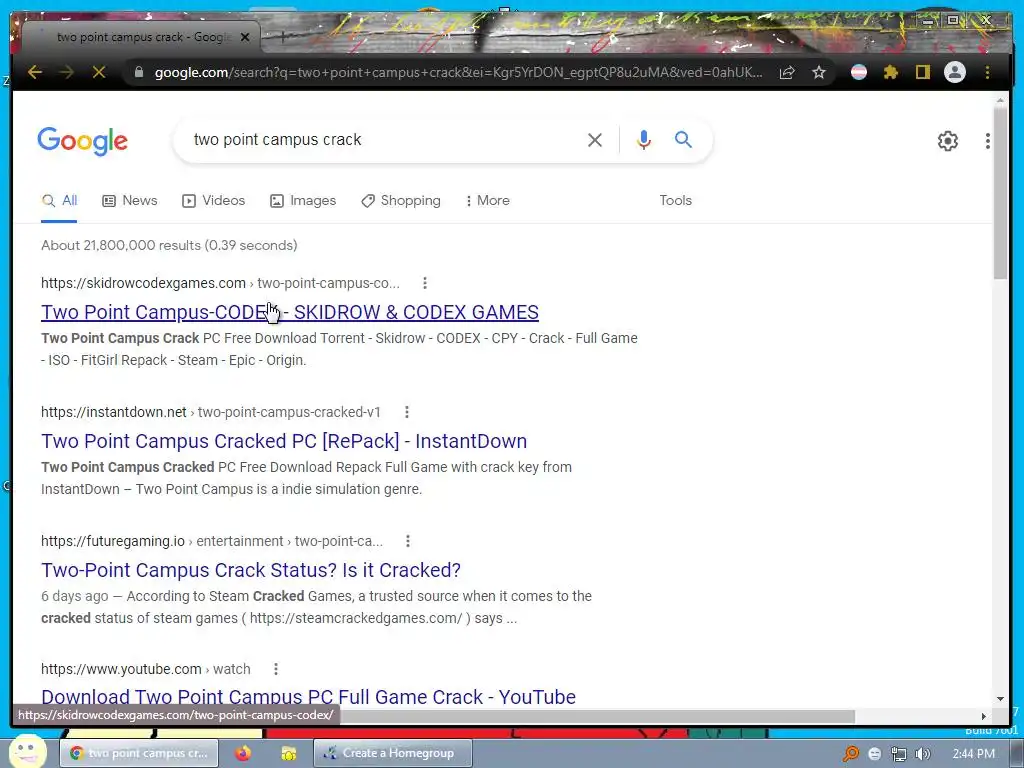Open options dots for youtube.com result
Viewport: 1024px width, 768px height.
click(276, 669)
